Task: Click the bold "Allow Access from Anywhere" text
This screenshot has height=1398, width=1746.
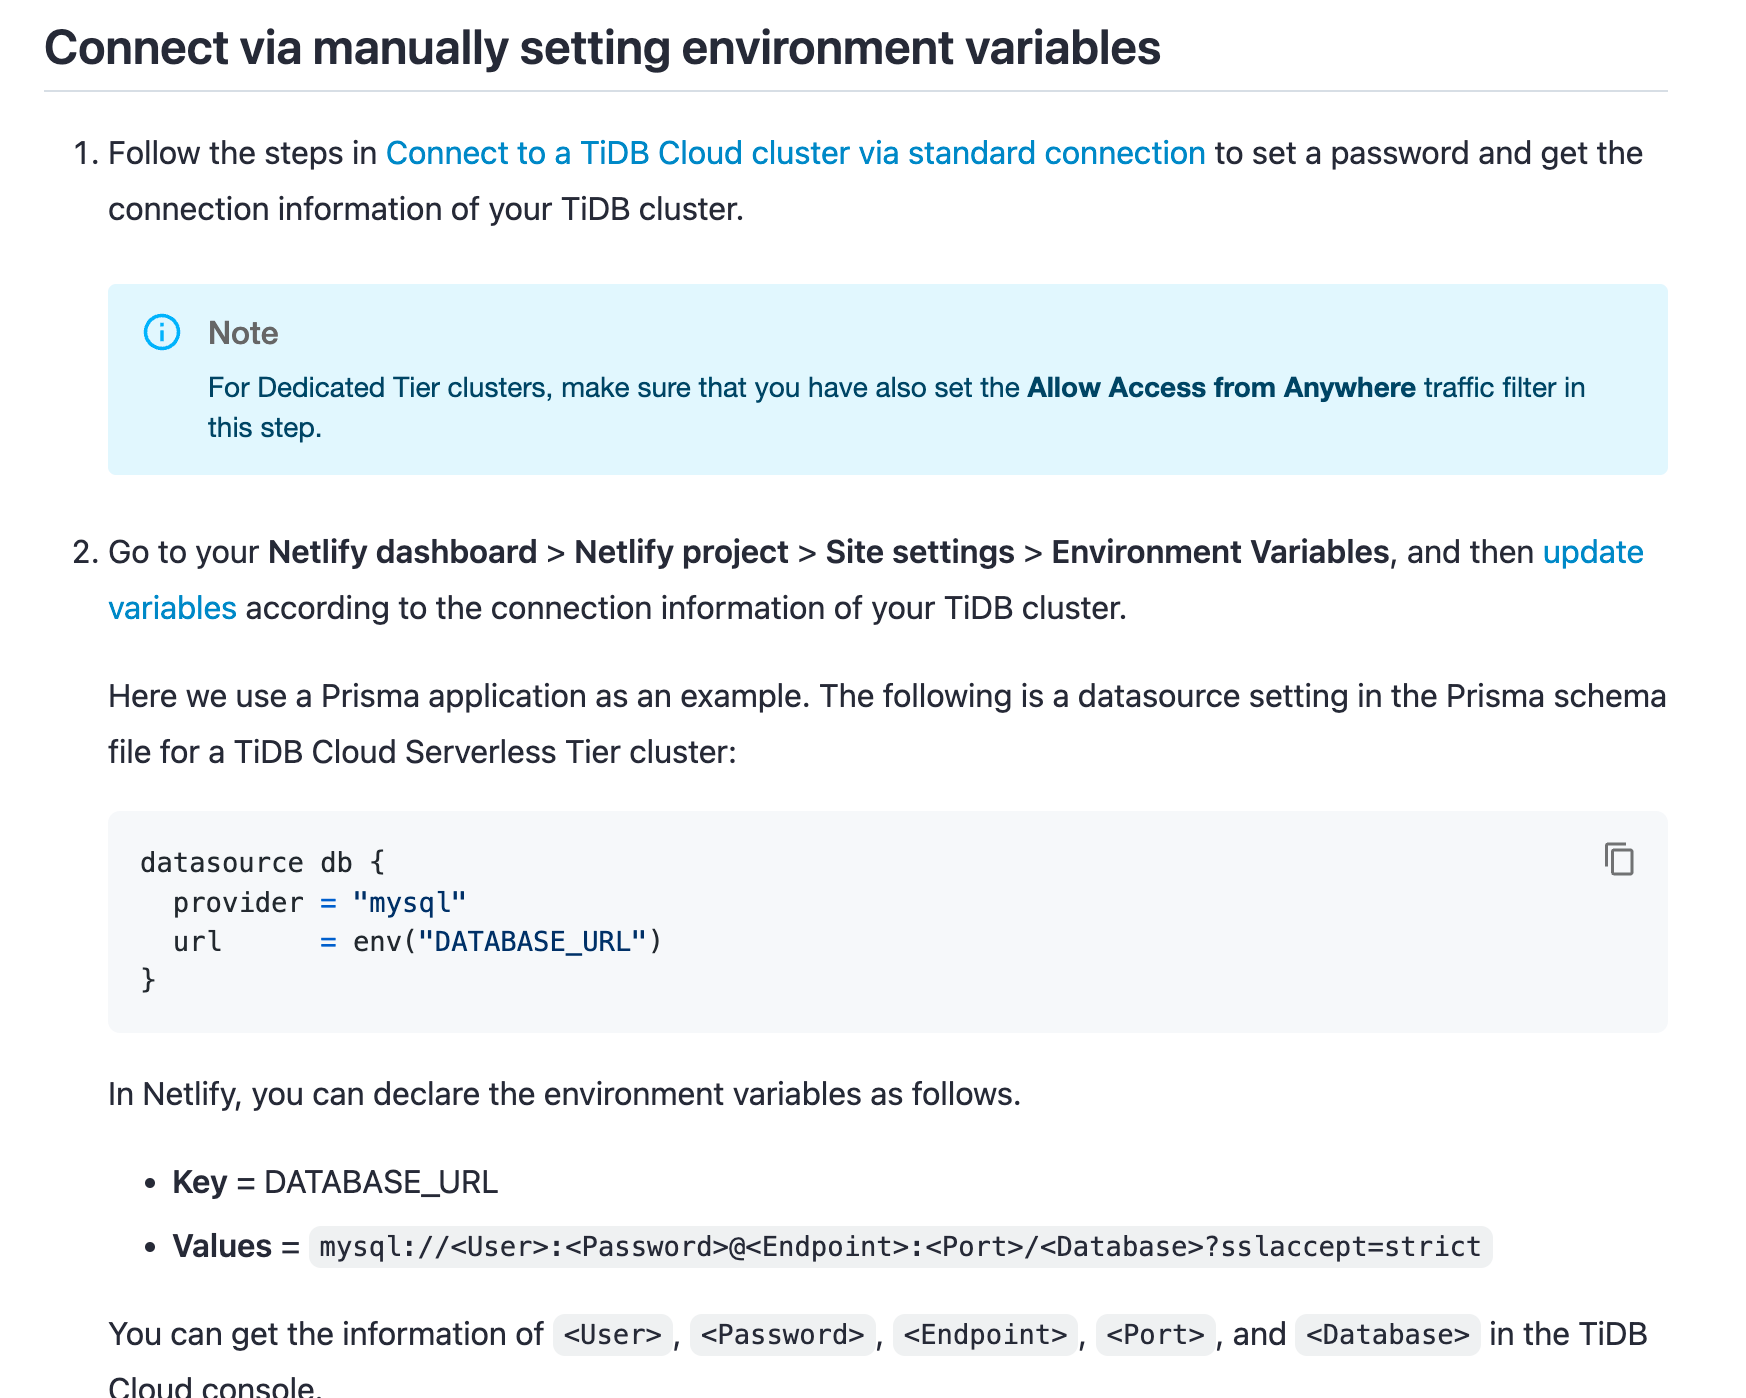Action: pyautogui.click(x=1220, y=388)
